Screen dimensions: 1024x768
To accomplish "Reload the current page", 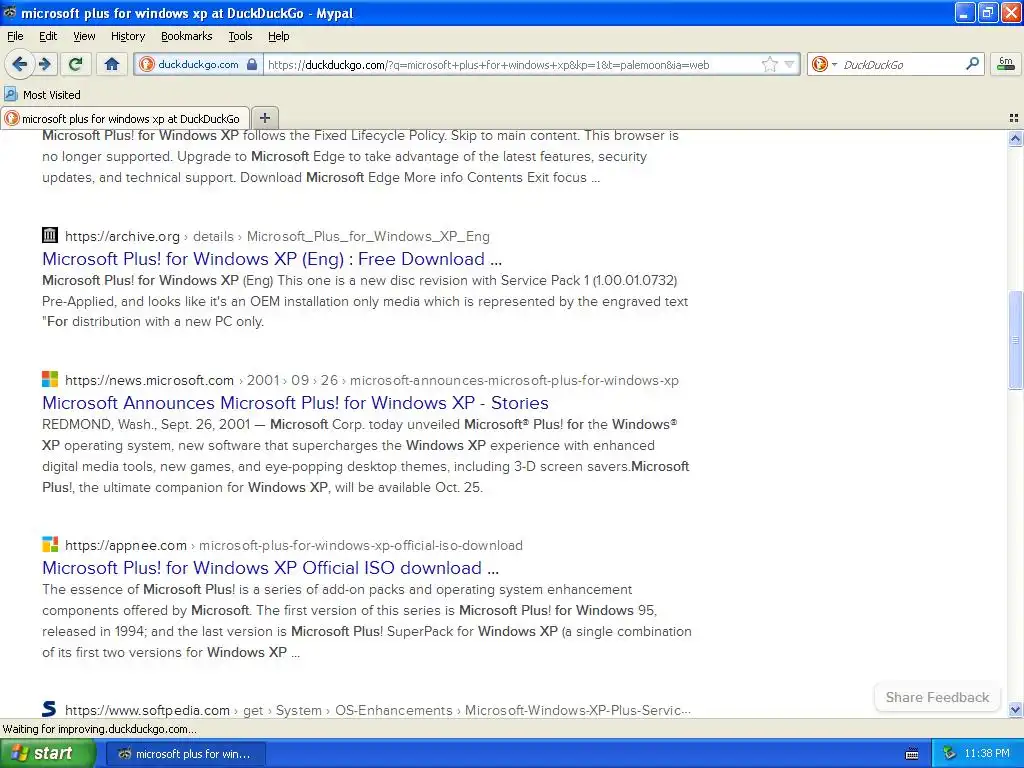I will [76, 64].
